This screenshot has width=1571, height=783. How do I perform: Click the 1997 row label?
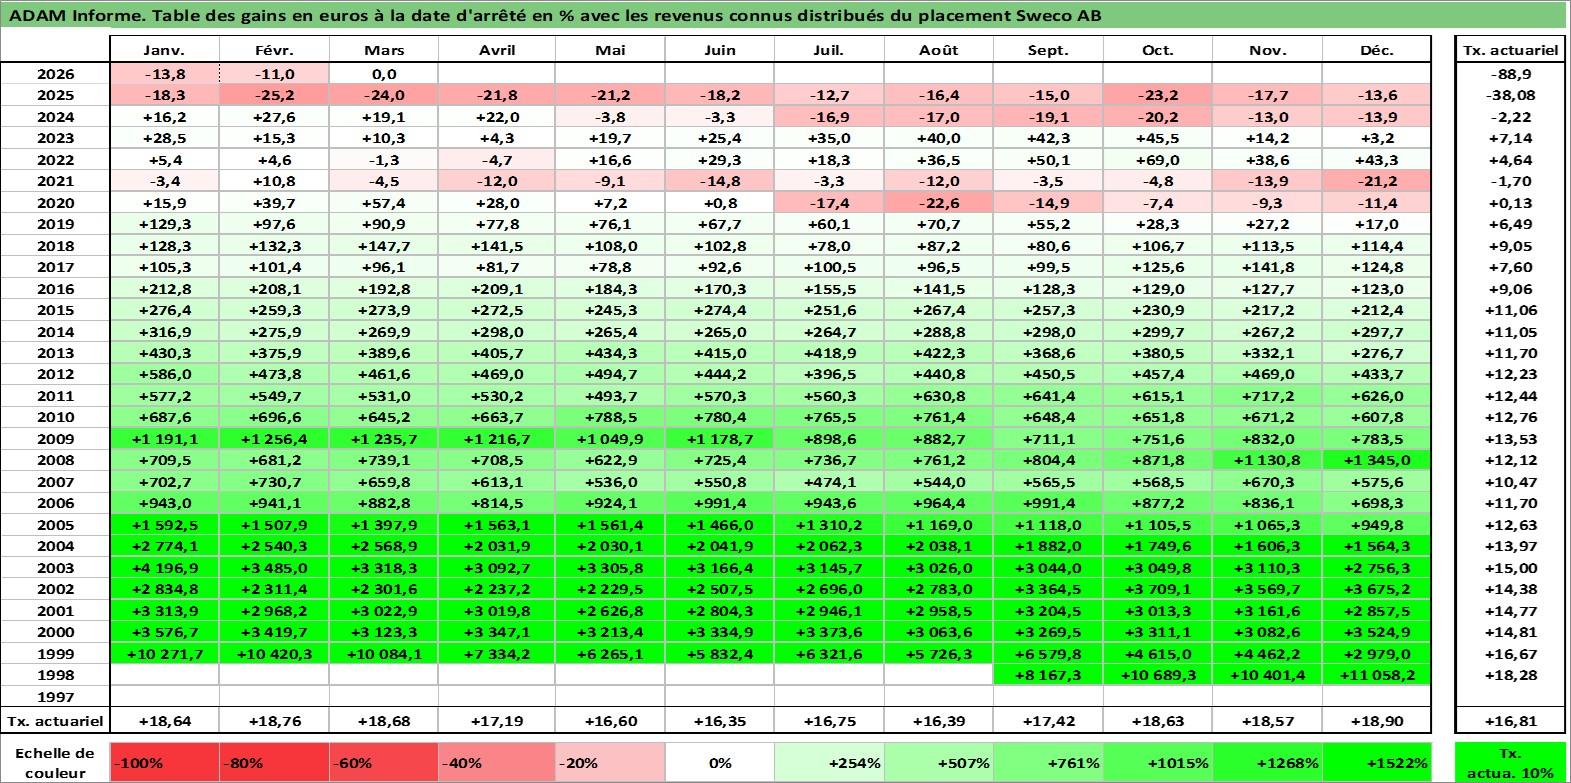coord(55,697)
